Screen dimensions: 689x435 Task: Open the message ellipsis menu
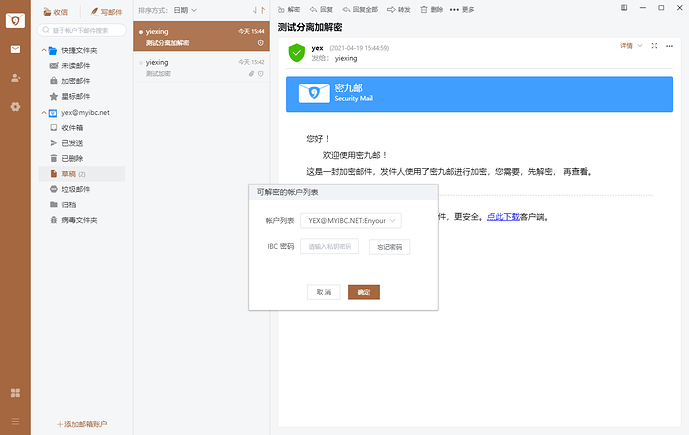(x=669, y=46)
